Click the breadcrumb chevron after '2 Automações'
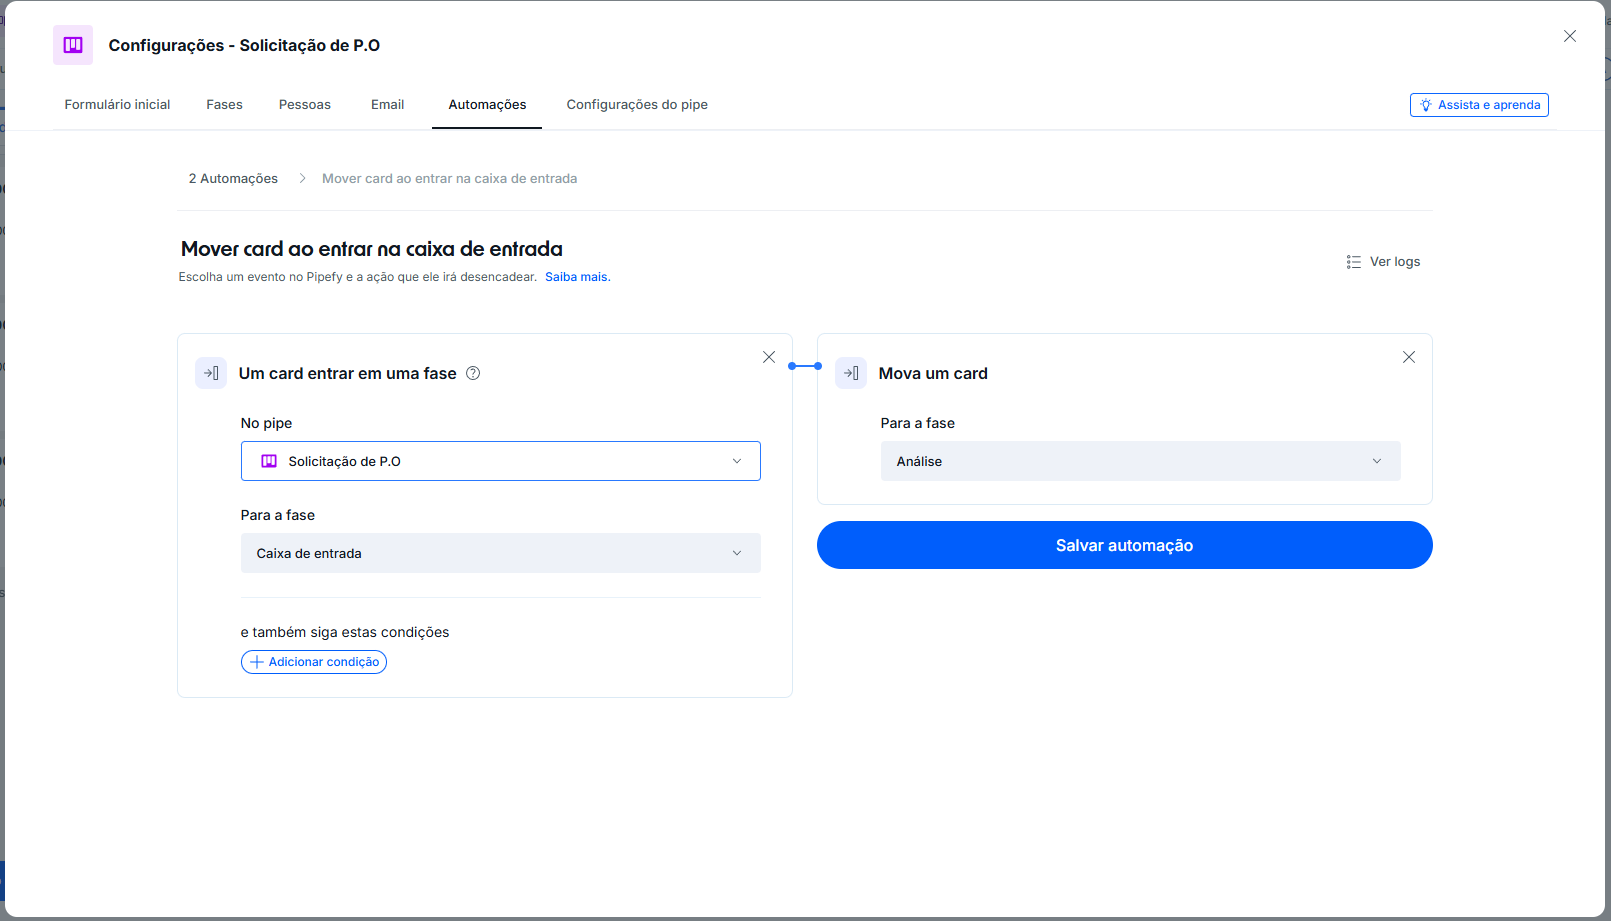 [301, 178]
